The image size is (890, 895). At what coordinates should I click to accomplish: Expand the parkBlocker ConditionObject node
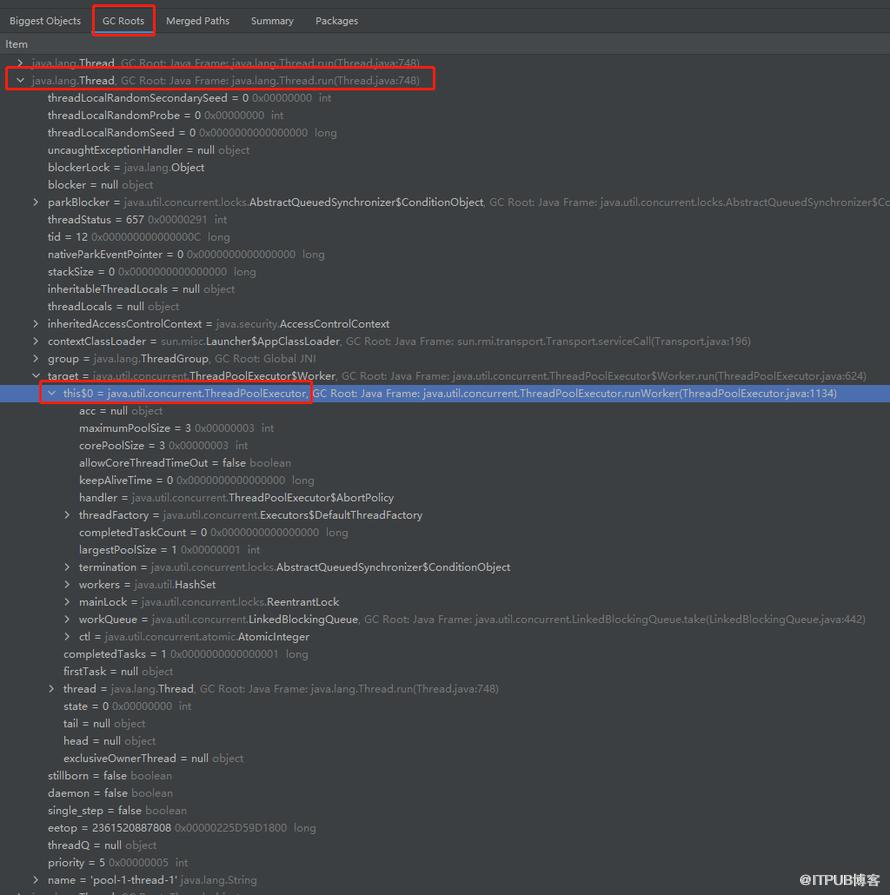(36, 202)
